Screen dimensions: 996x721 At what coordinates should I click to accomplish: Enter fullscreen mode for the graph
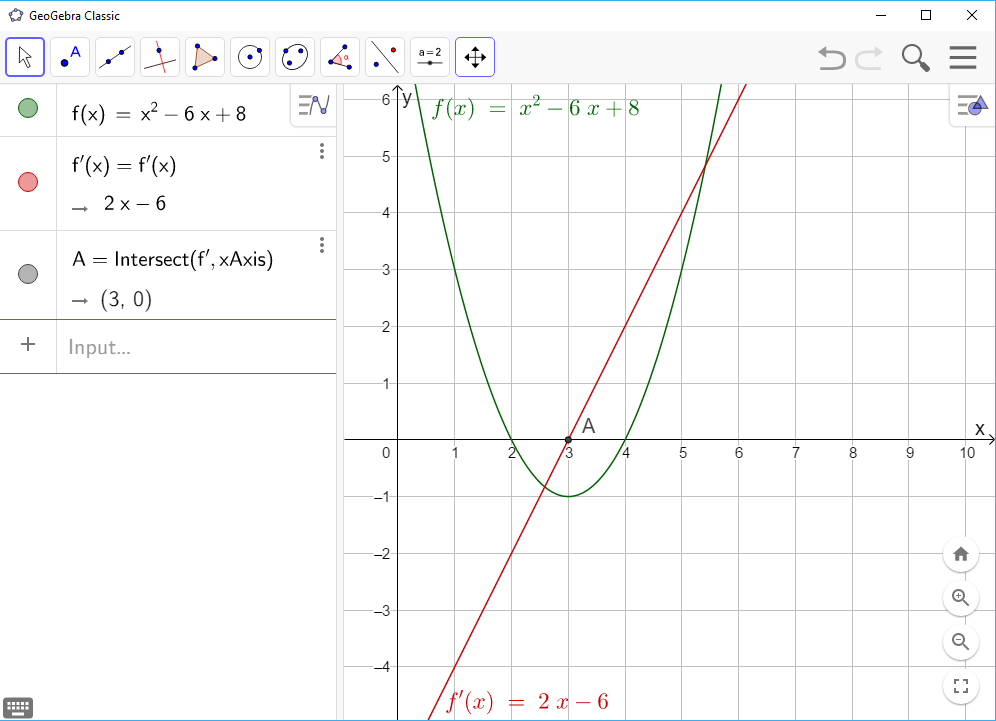pos(961,686)
